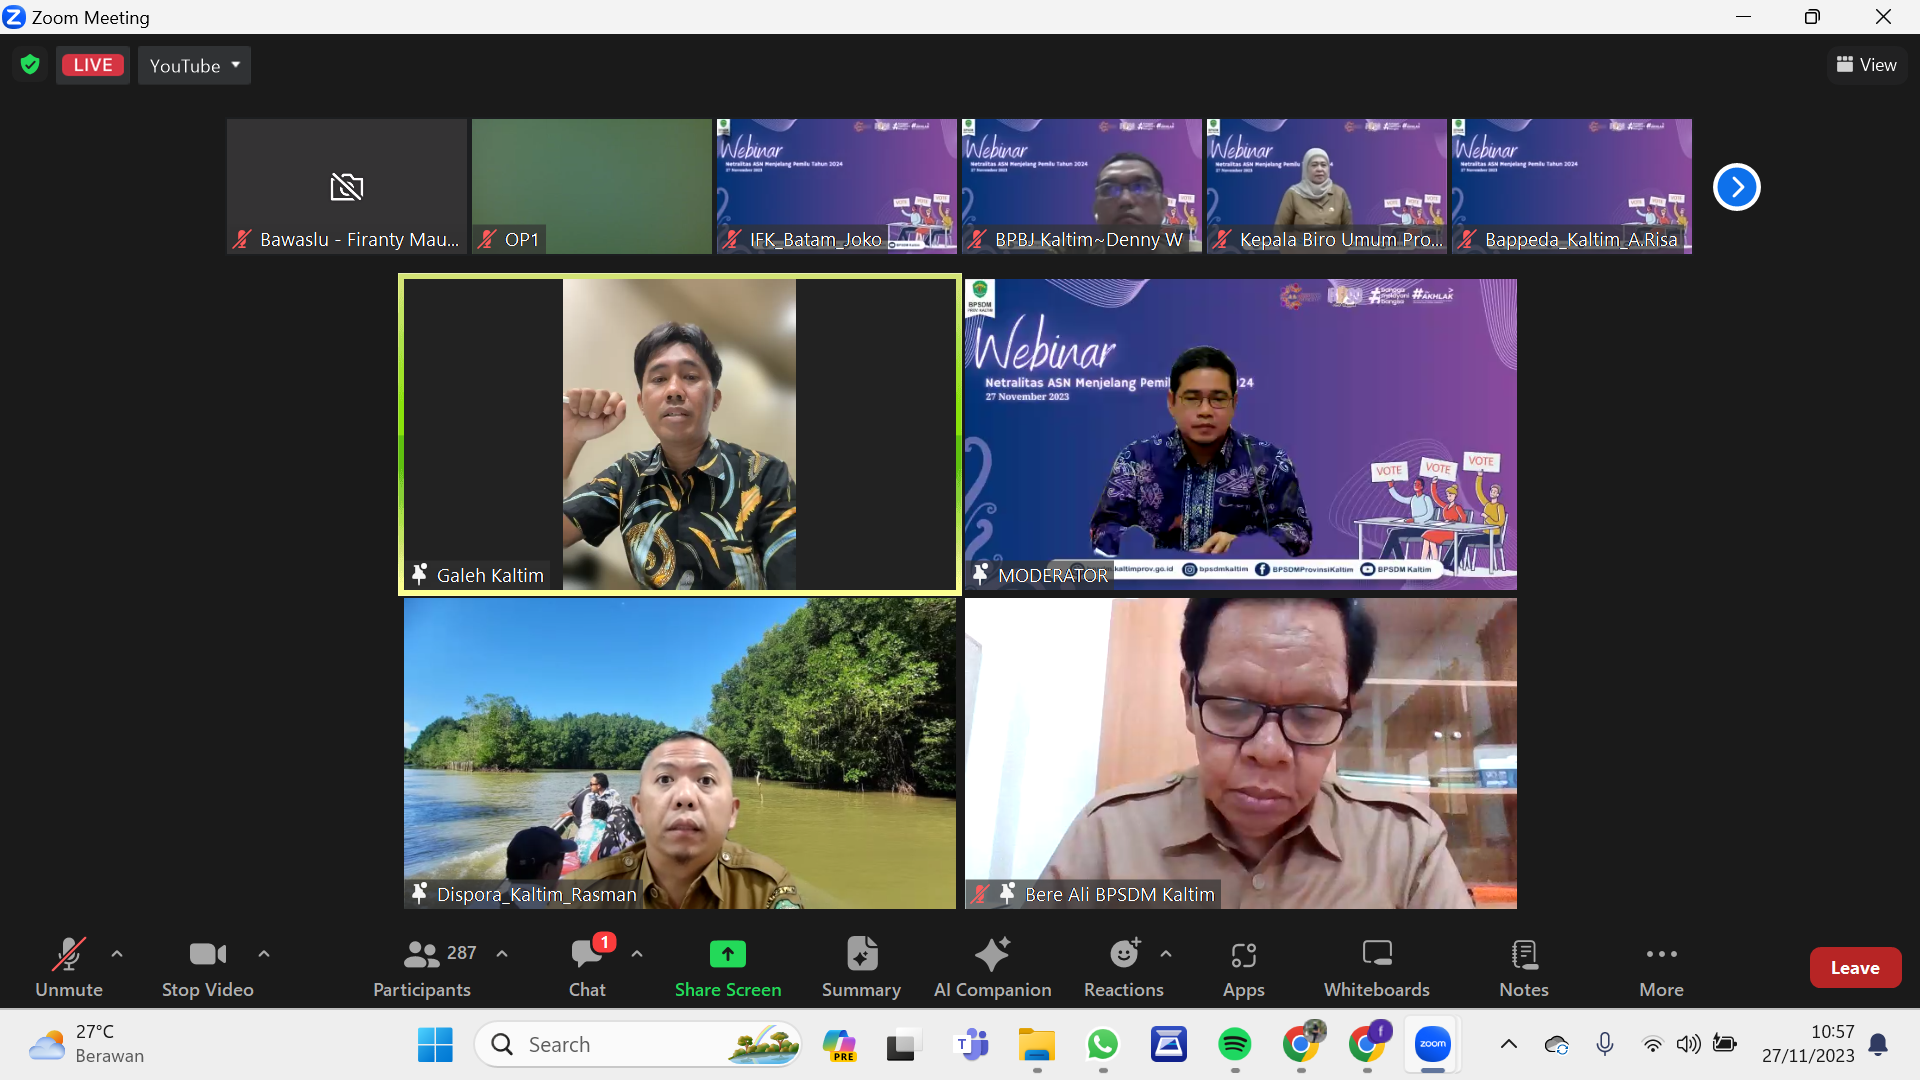Click the green Share Screen icon
The width and height of the screenshot is (1920, 1080).
(727, 955)
